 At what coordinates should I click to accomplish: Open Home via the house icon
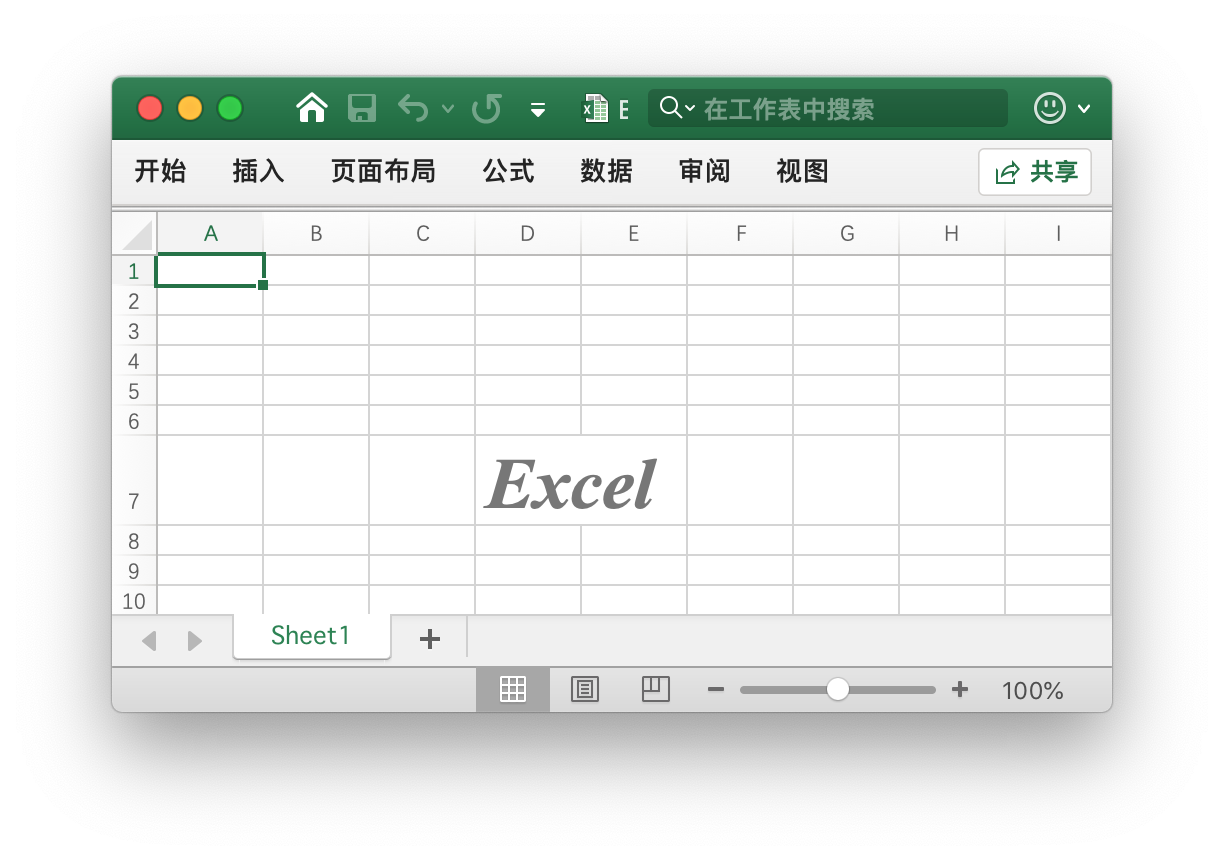point(311,107)
